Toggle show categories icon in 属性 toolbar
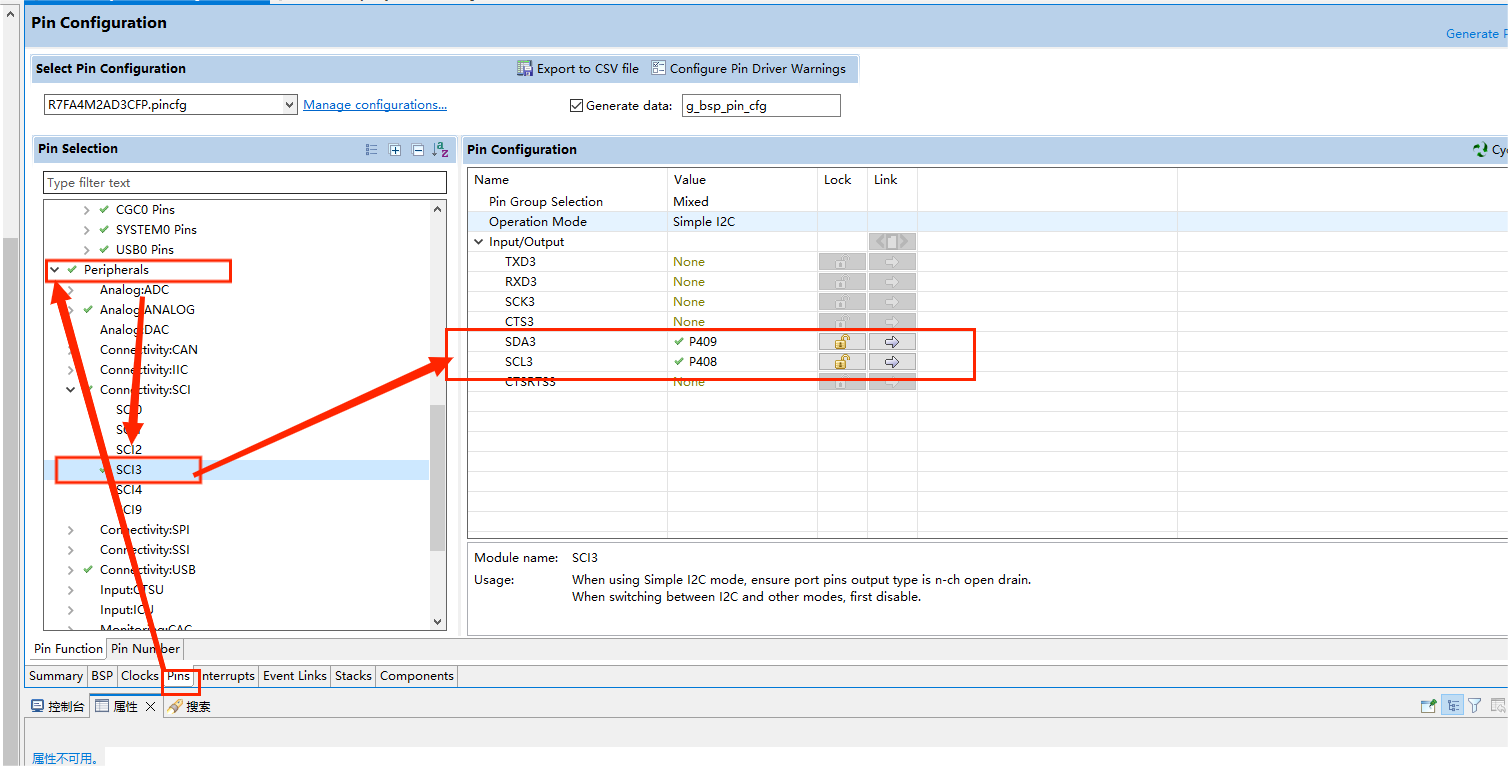This screenshot has width=1508, height=766. (x=1453, y=706)
